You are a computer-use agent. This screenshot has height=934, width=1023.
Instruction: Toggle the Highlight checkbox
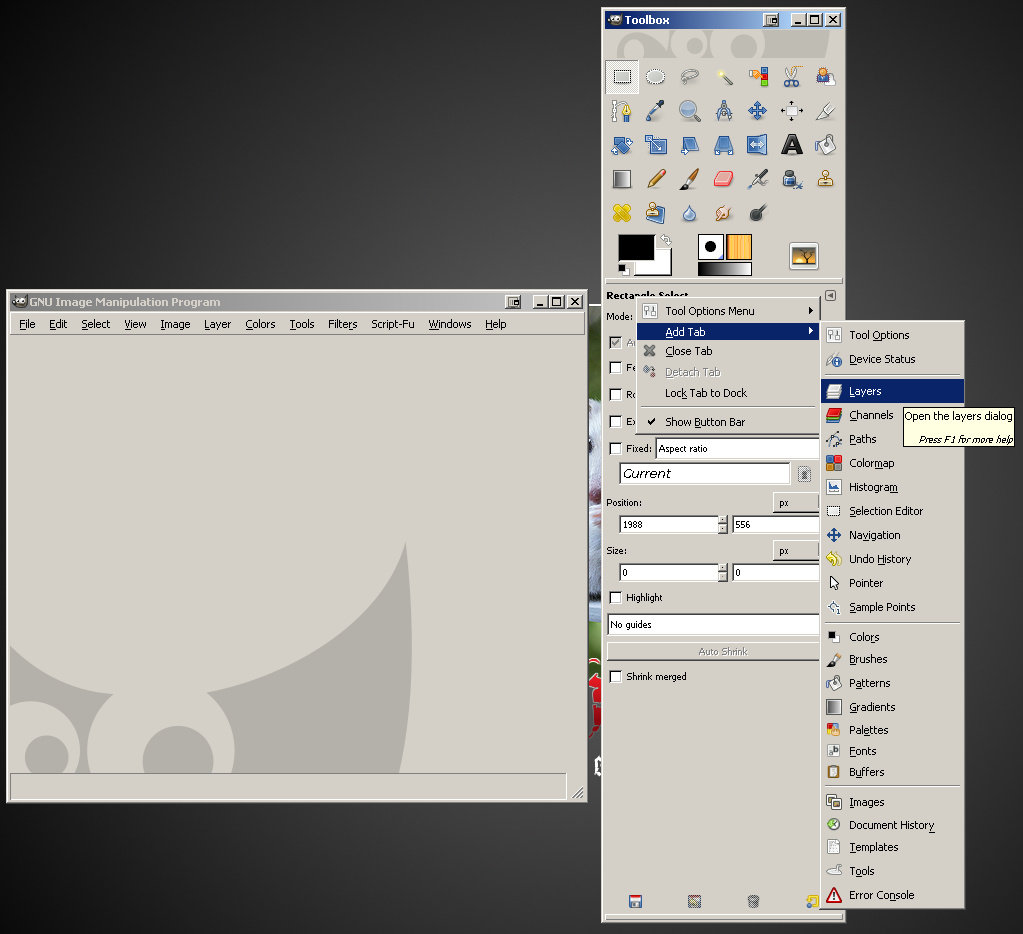(615, 597)
